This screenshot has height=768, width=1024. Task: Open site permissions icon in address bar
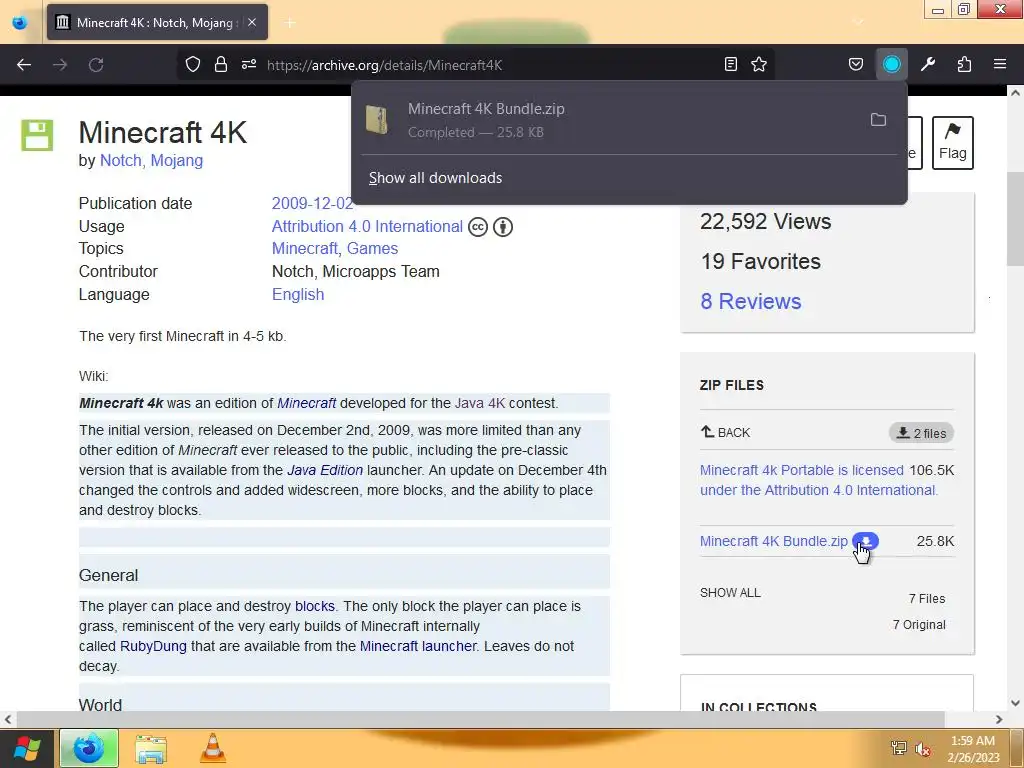[x=249, y=65]
